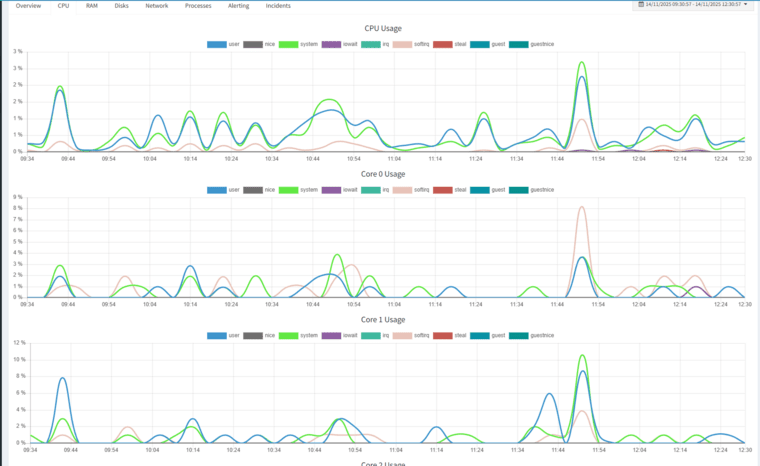
Task: Toggle nice series in Core 0 legend
Action: click(x=259, y=190)
